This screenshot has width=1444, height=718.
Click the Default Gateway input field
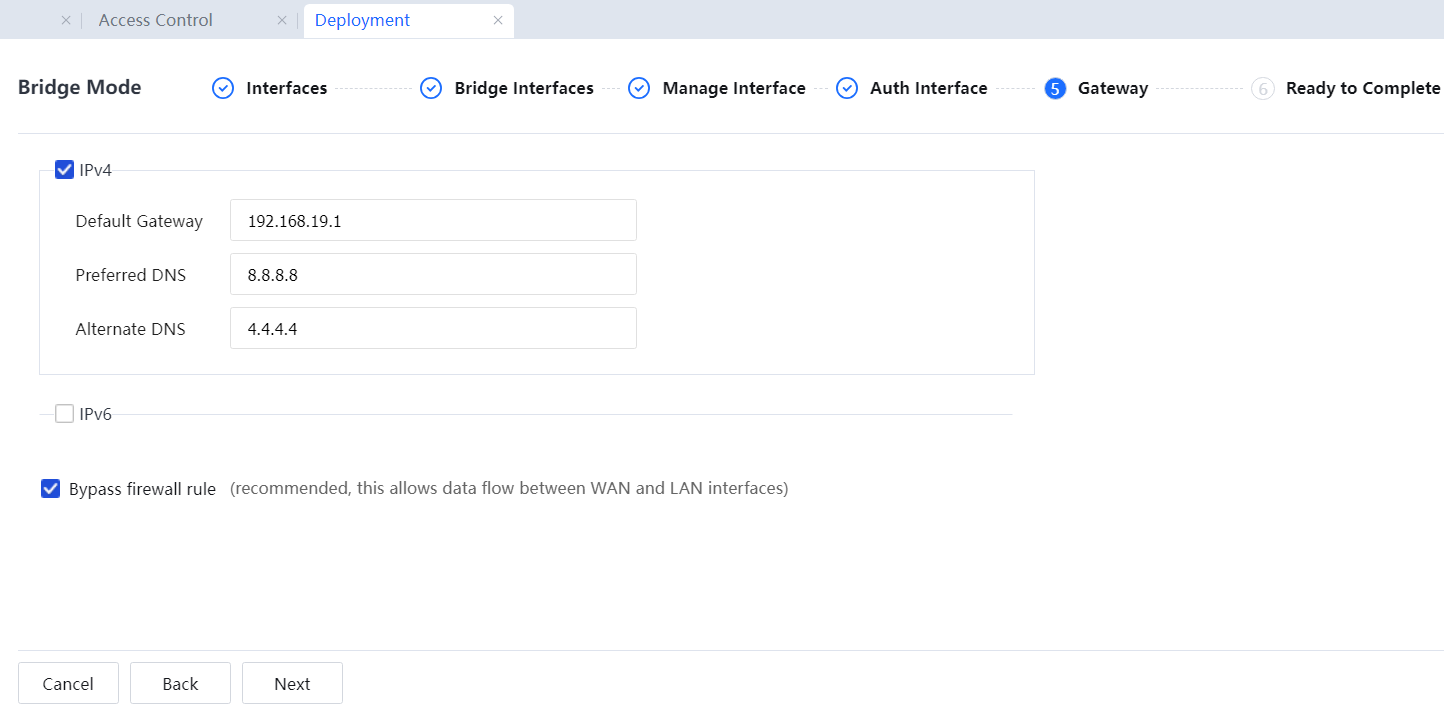coord(433,220)
